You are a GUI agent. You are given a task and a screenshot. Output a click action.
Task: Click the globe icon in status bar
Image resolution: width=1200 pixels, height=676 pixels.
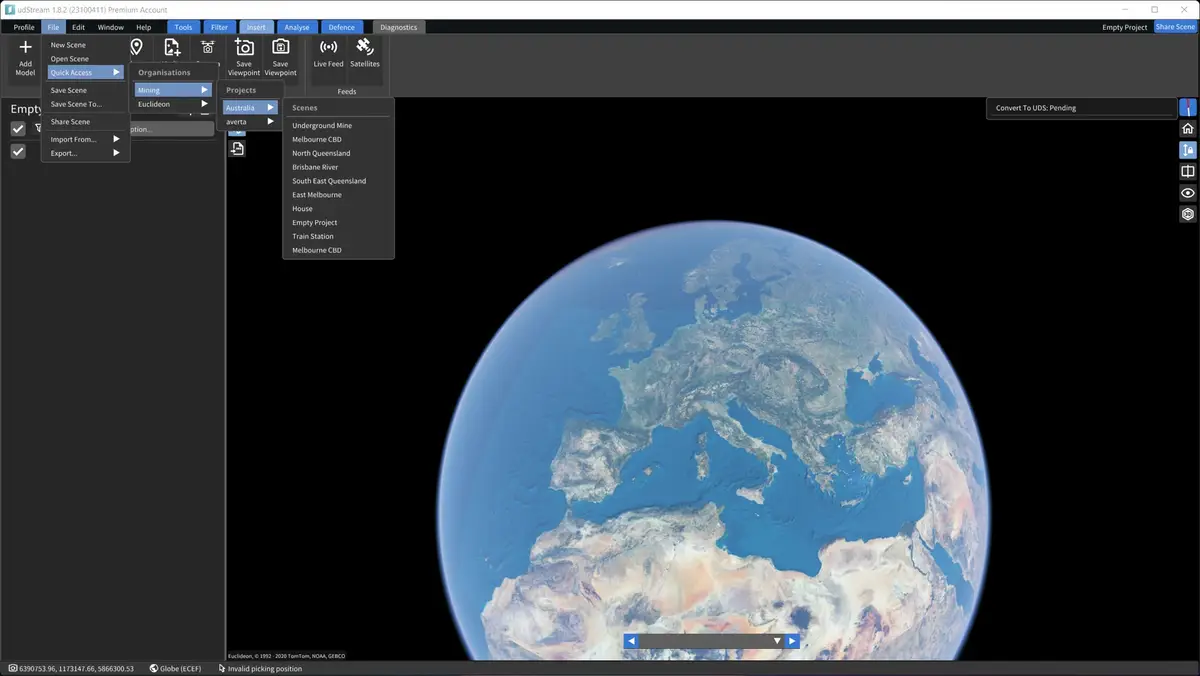(154, 668)
